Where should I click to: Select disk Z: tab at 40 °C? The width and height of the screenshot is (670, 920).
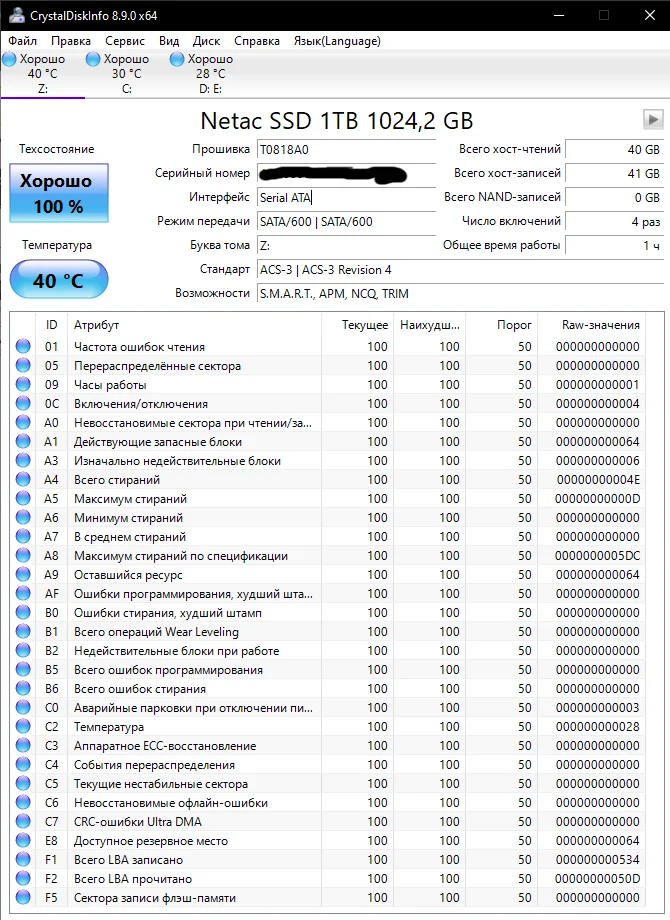pos(42,74)
